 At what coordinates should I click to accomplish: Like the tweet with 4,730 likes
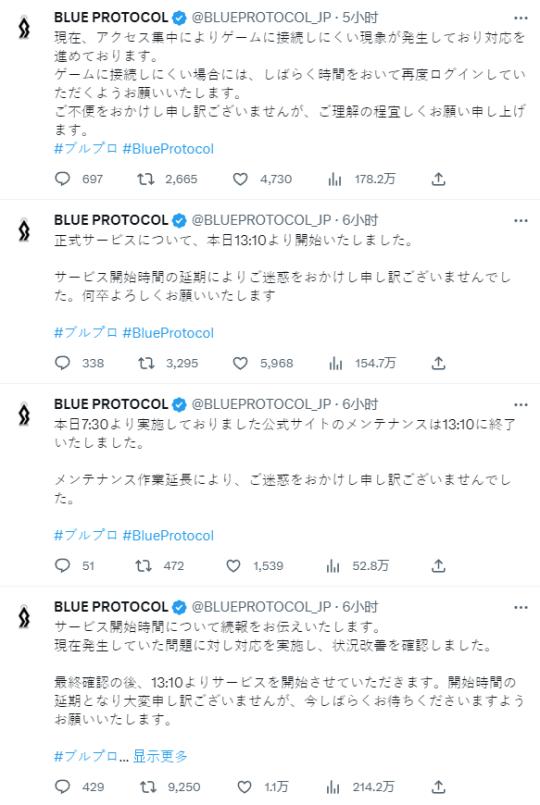click(x=240, y=179)
